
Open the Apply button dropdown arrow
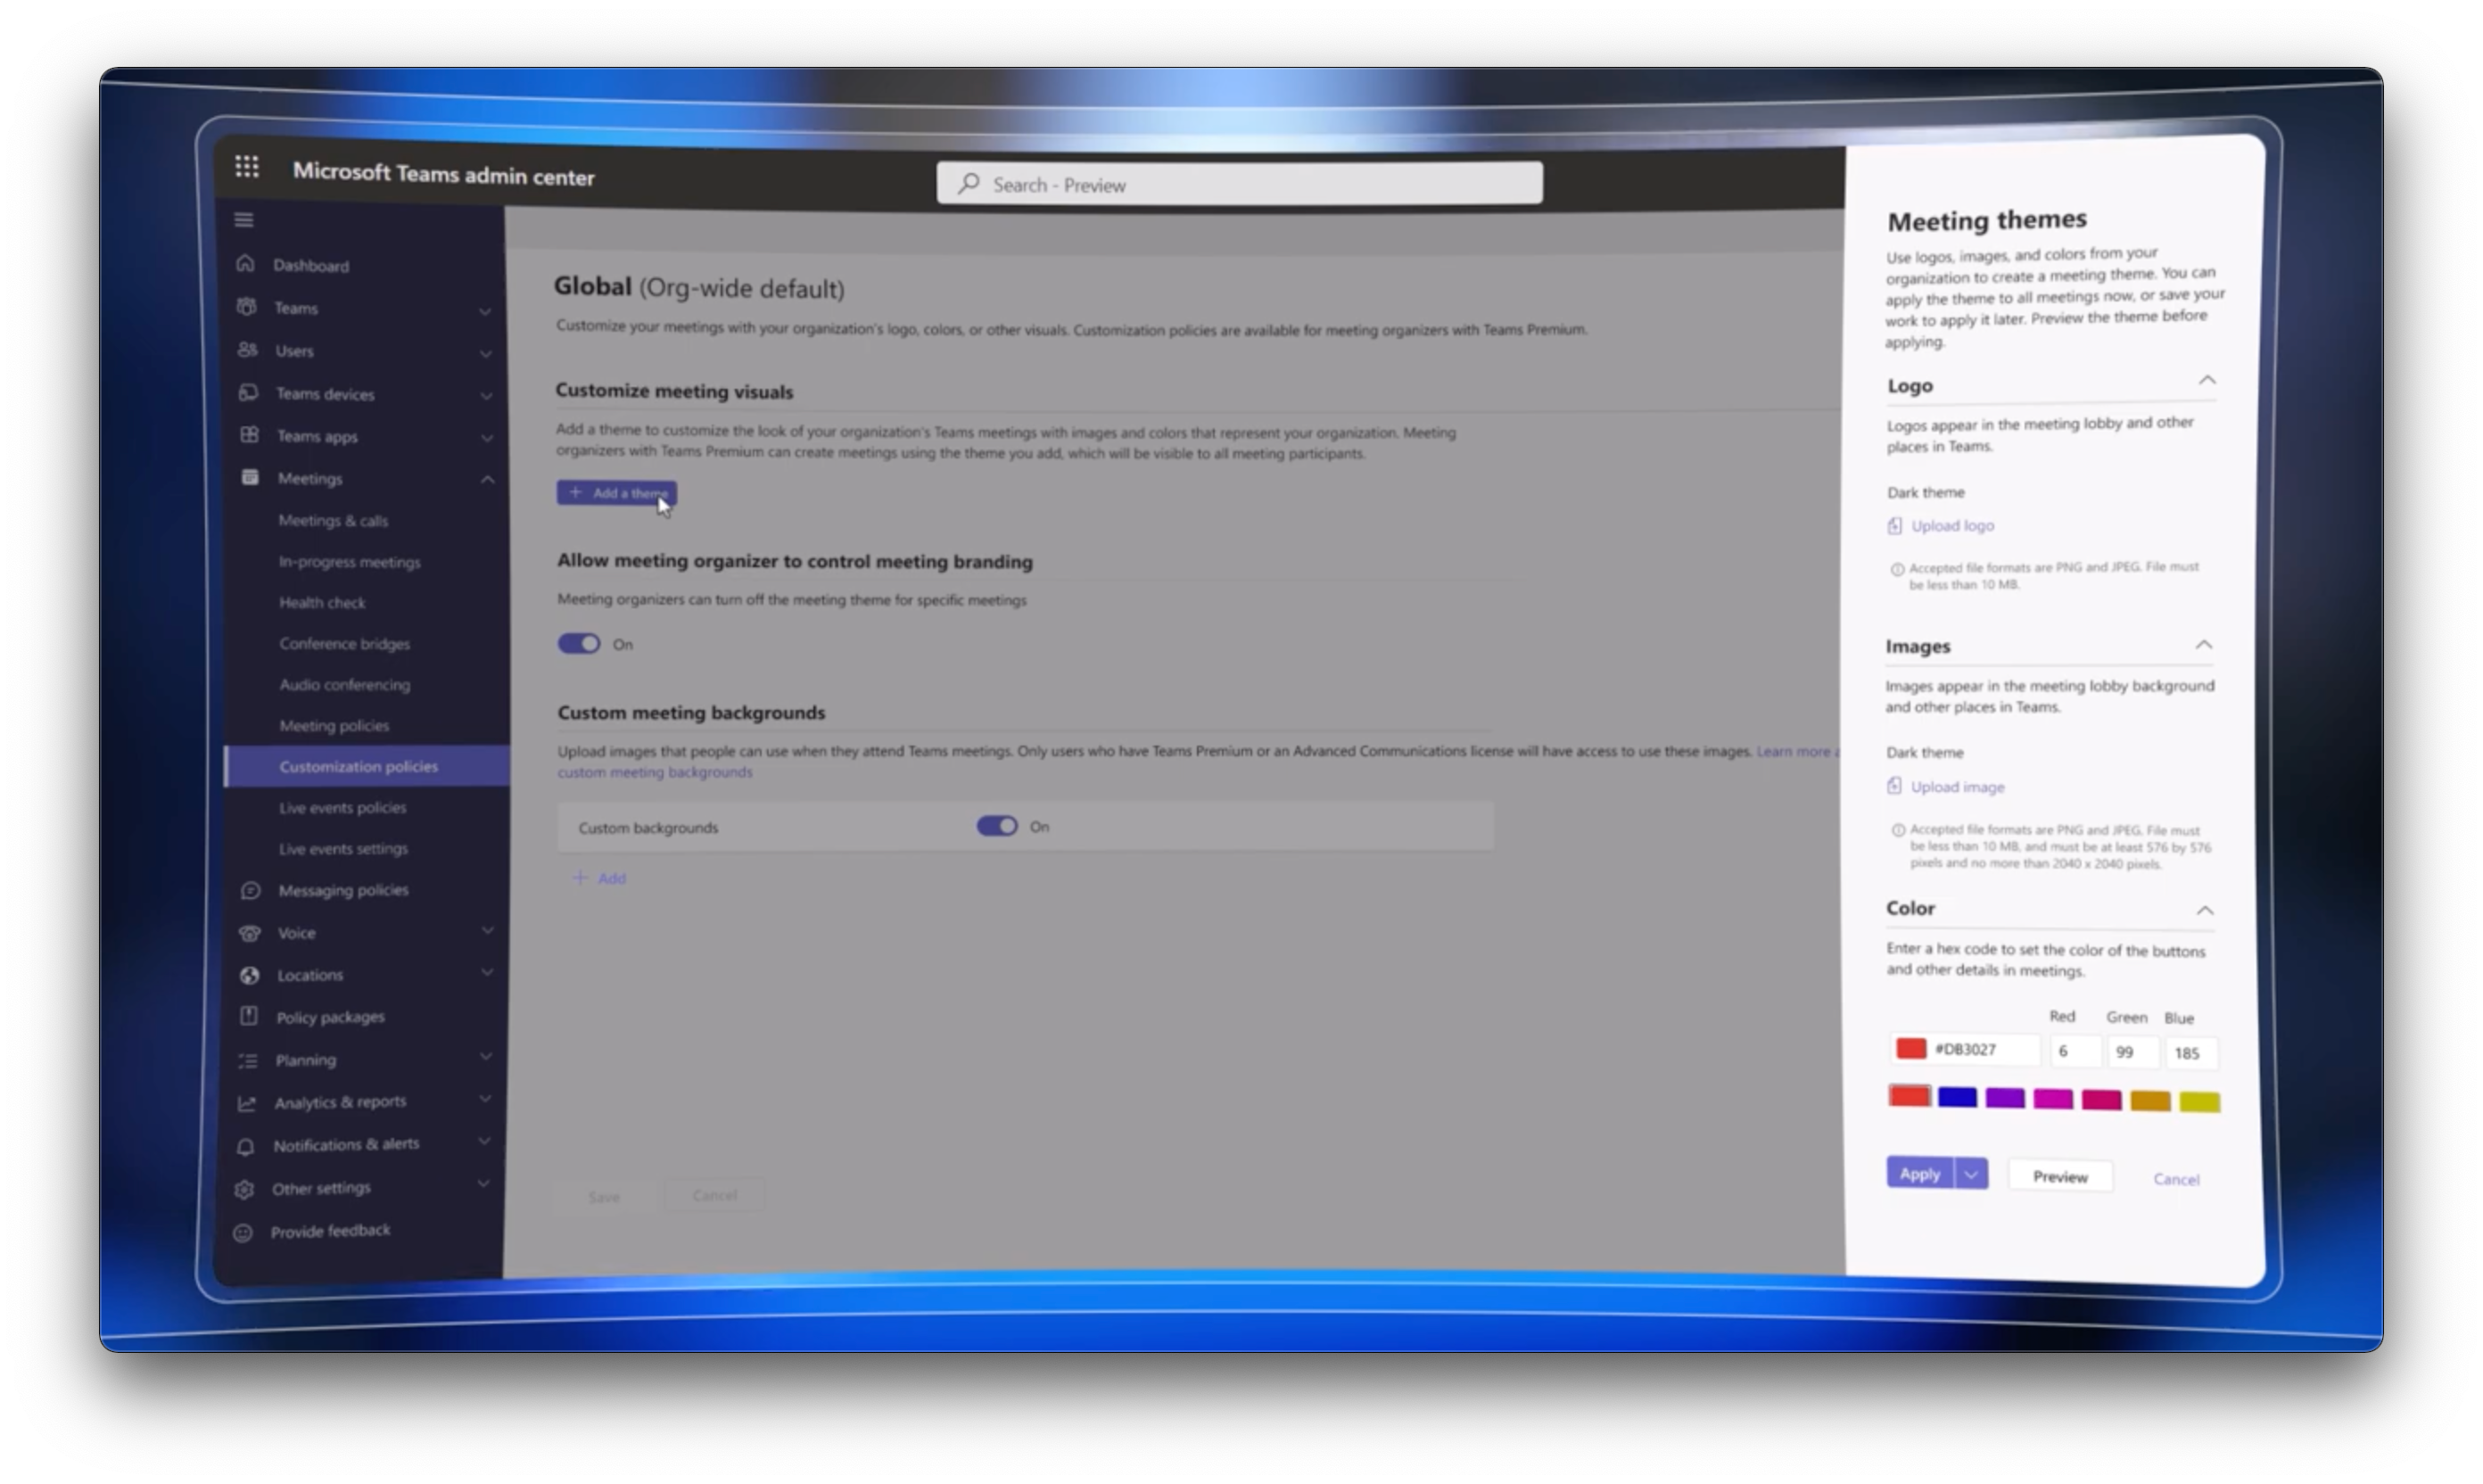(1972, 1172)
